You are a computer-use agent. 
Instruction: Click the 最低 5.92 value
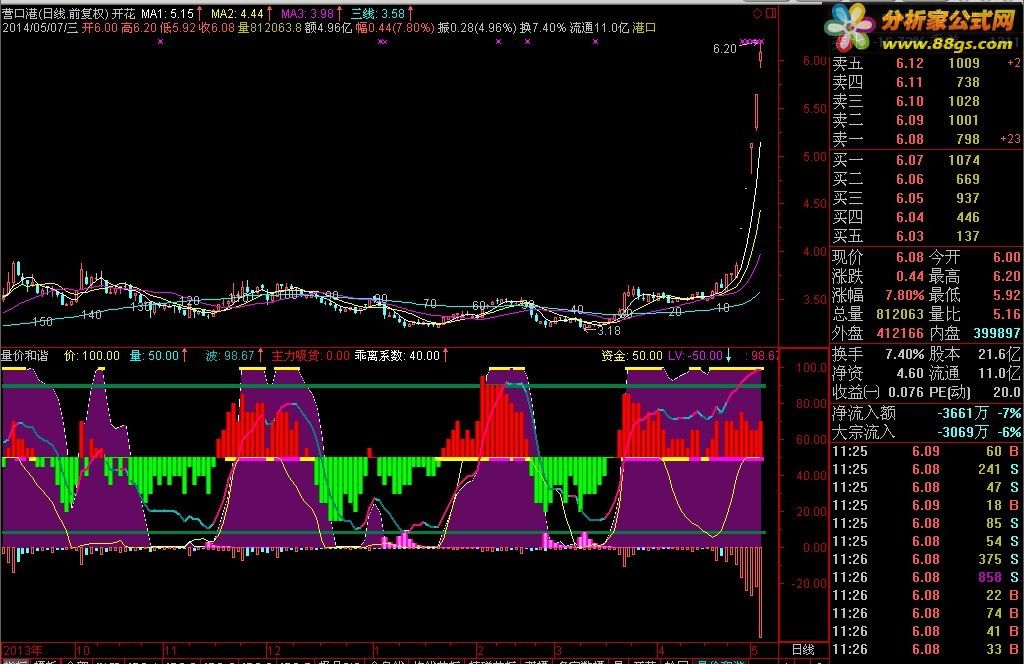point(1006,295)
